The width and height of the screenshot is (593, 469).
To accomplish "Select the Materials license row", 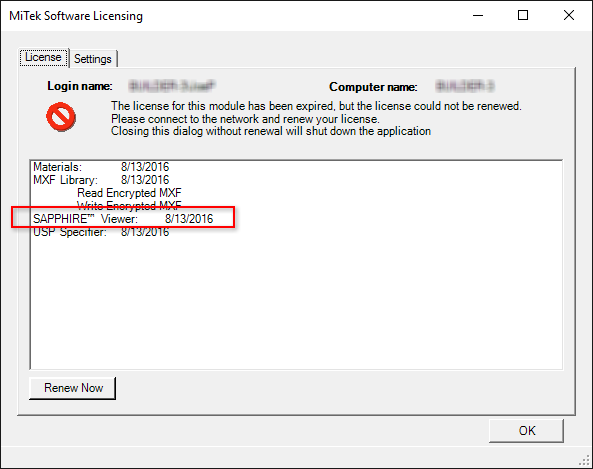I will pyautogui.click(x=101, y=167).
